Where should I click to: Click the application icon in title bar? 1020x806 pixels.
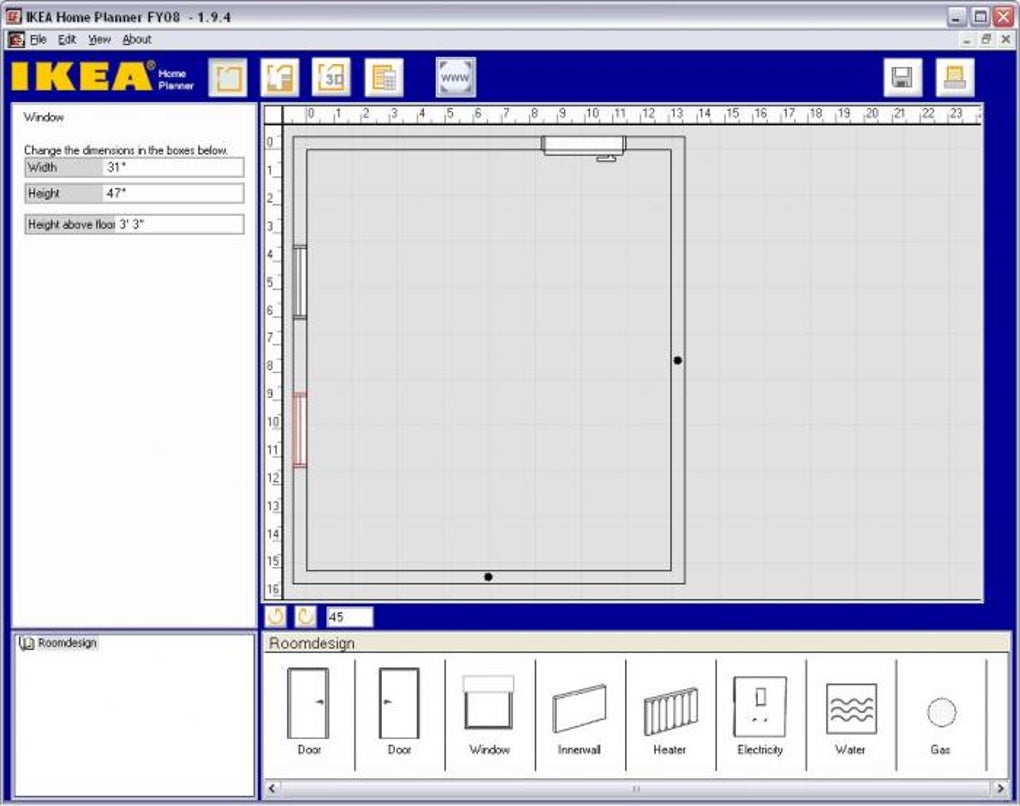(14, 16)
